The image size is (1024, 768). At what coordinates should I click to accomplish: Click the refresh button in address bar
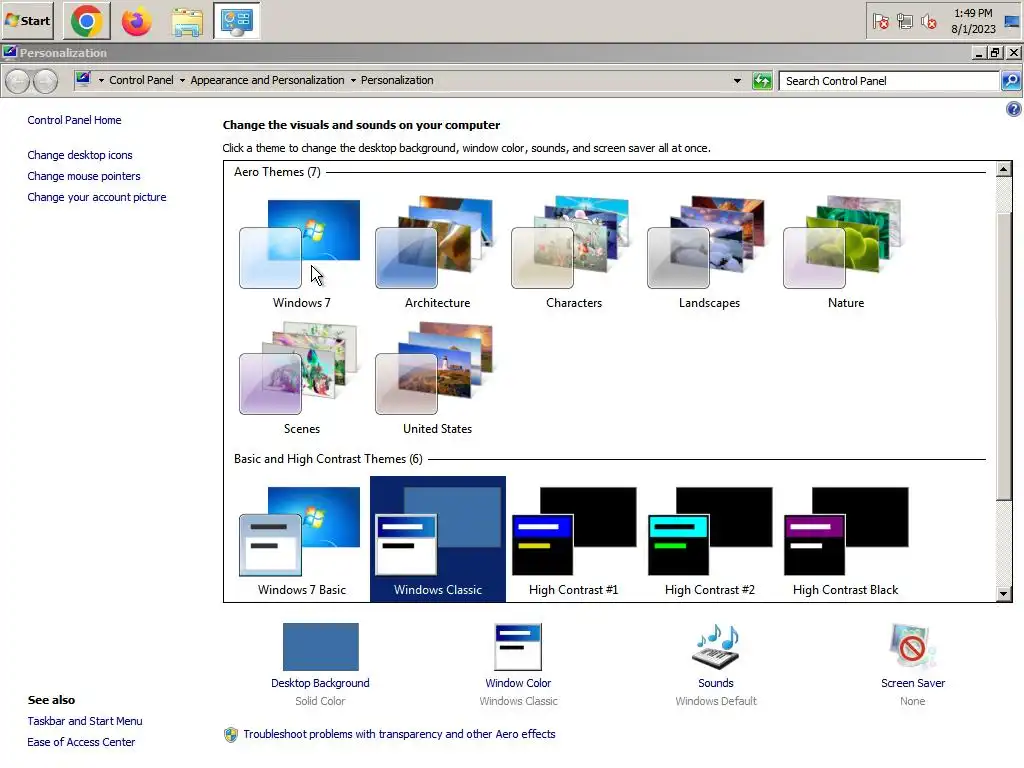[x=761, y=81]
